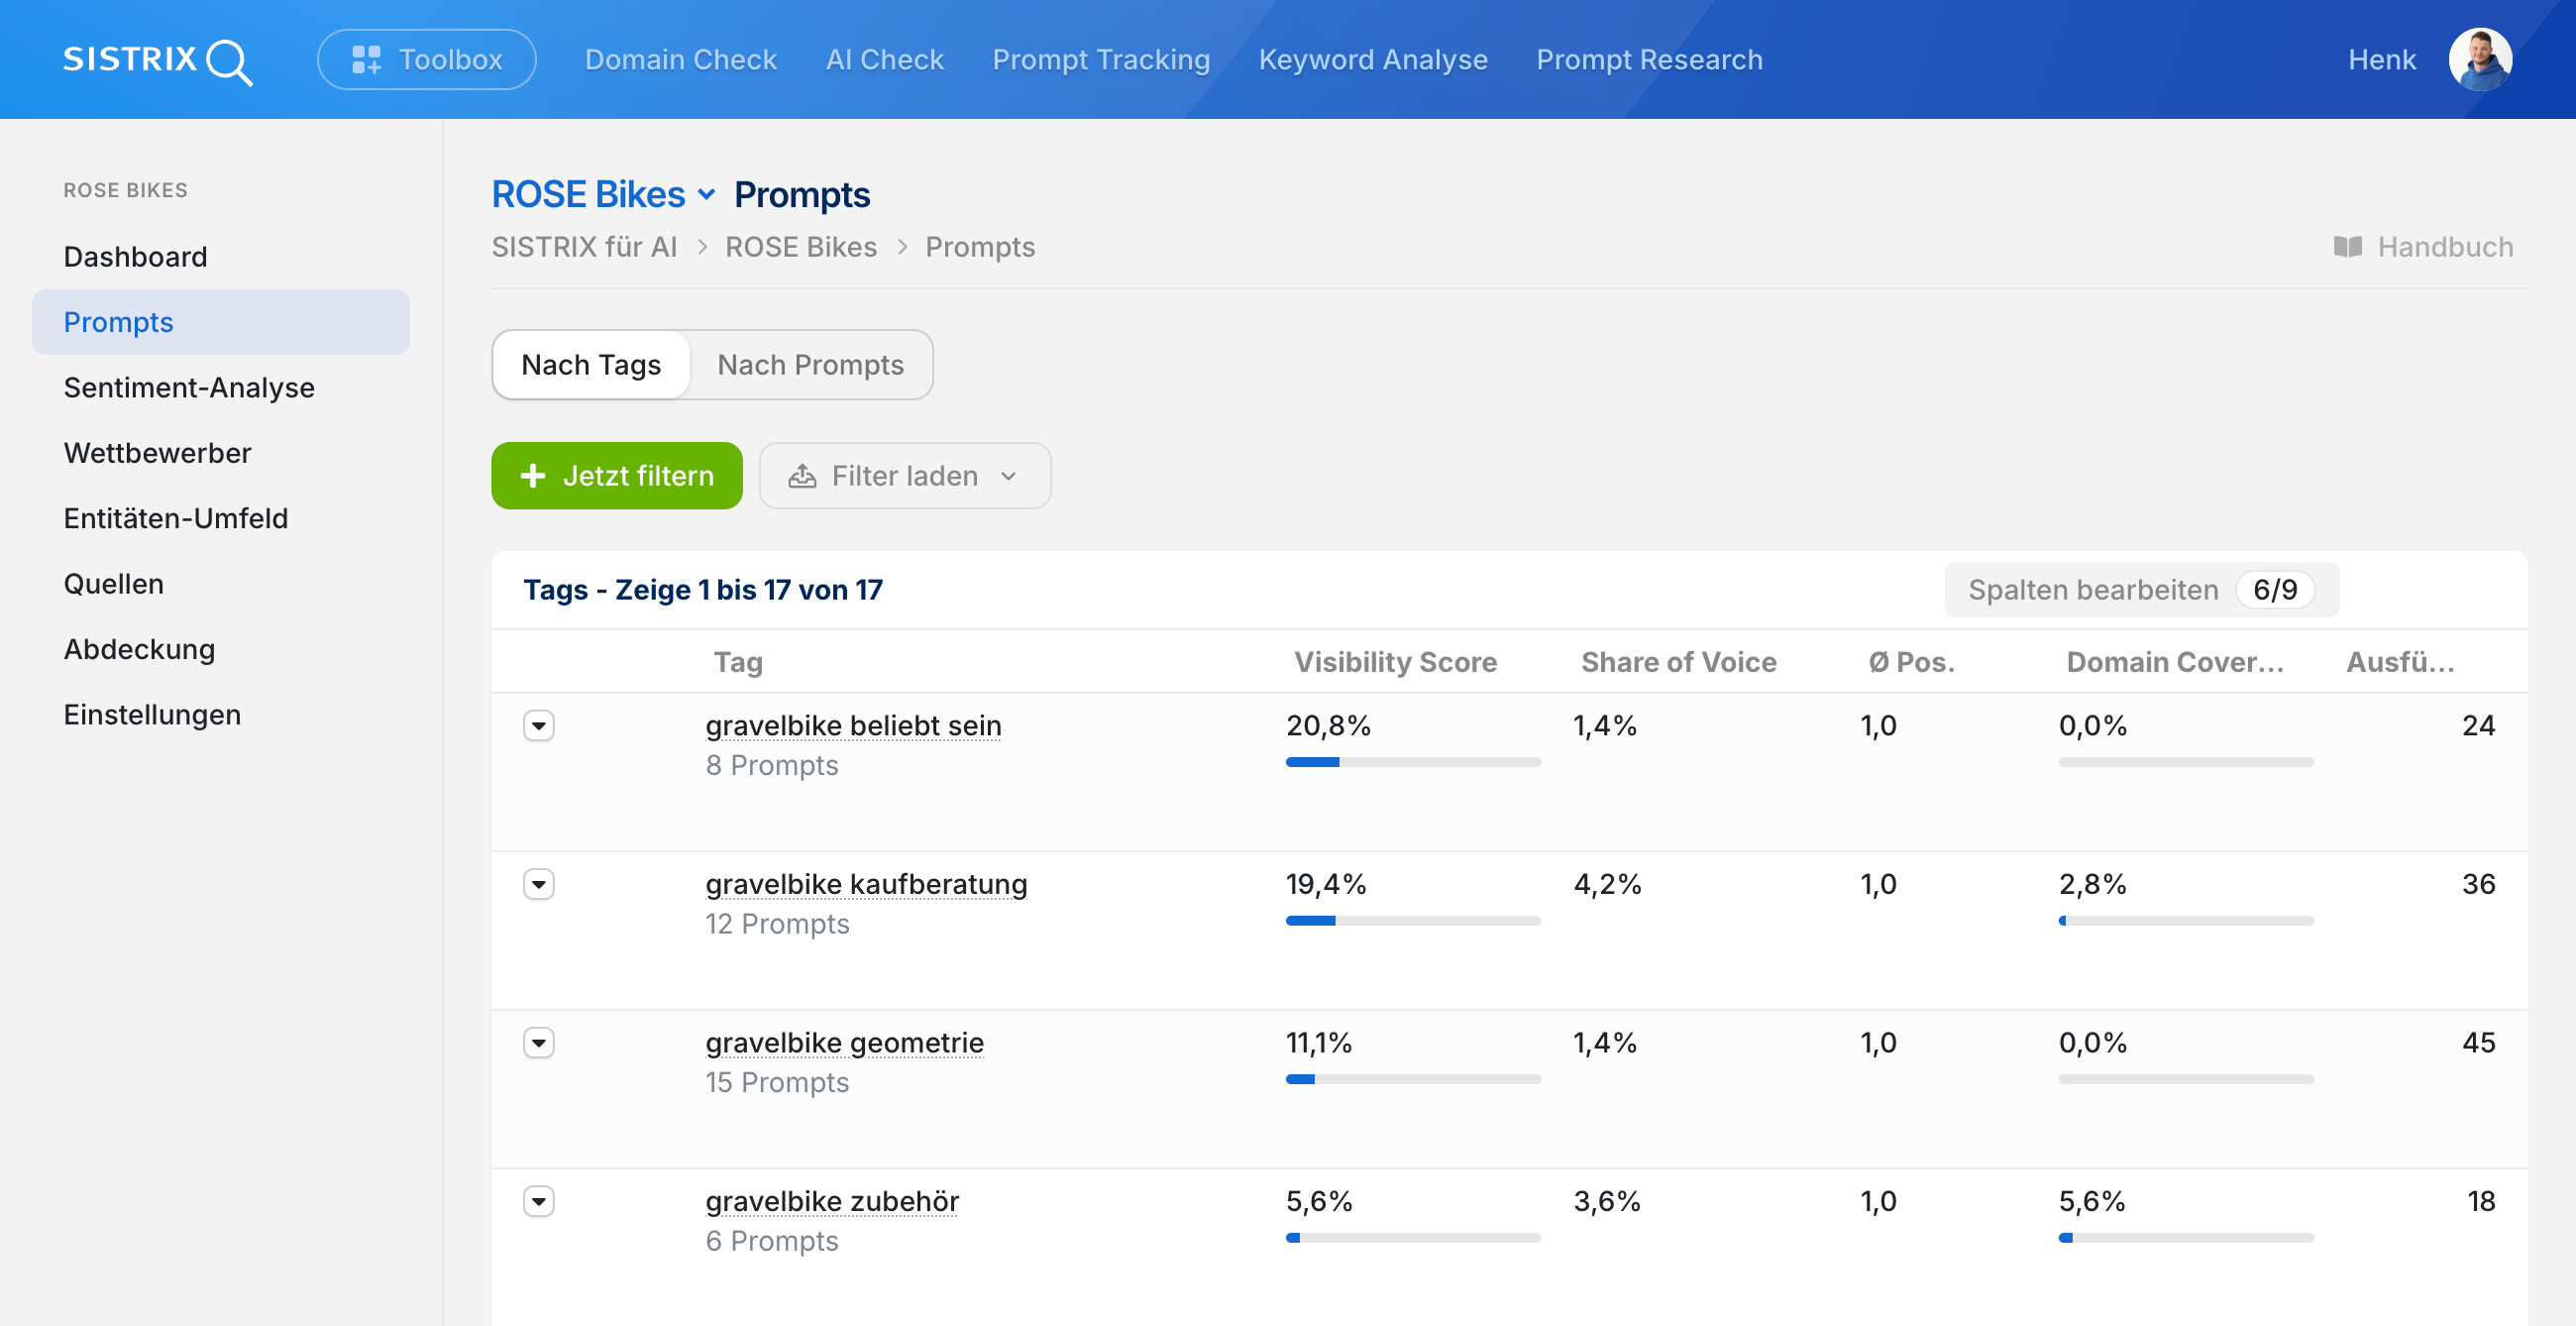2576x1326 pixels.
Task: Open tag gravelbike zubehör
Action: click(x=832, y=1201)
